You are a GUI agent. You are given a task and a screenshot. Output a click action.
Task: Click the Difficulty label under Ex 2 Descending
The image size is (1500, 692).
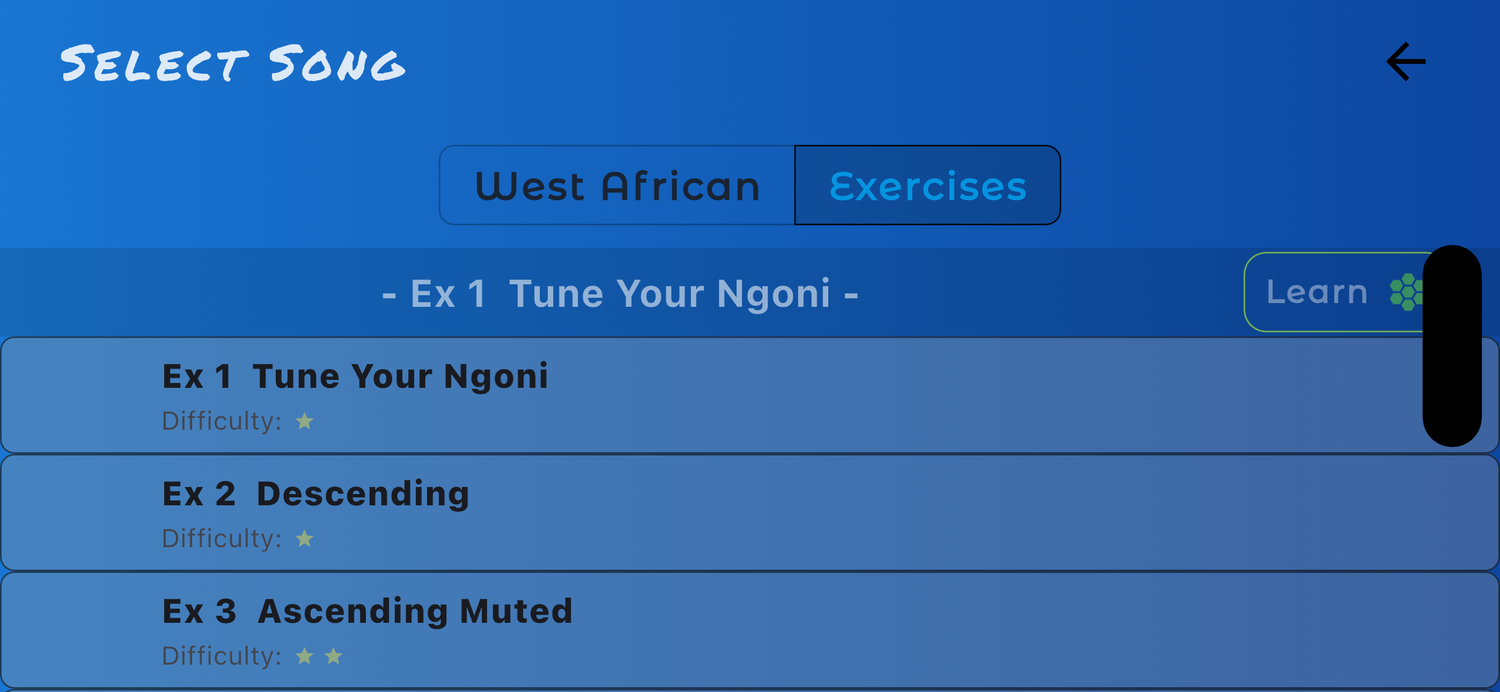point(222,539)
